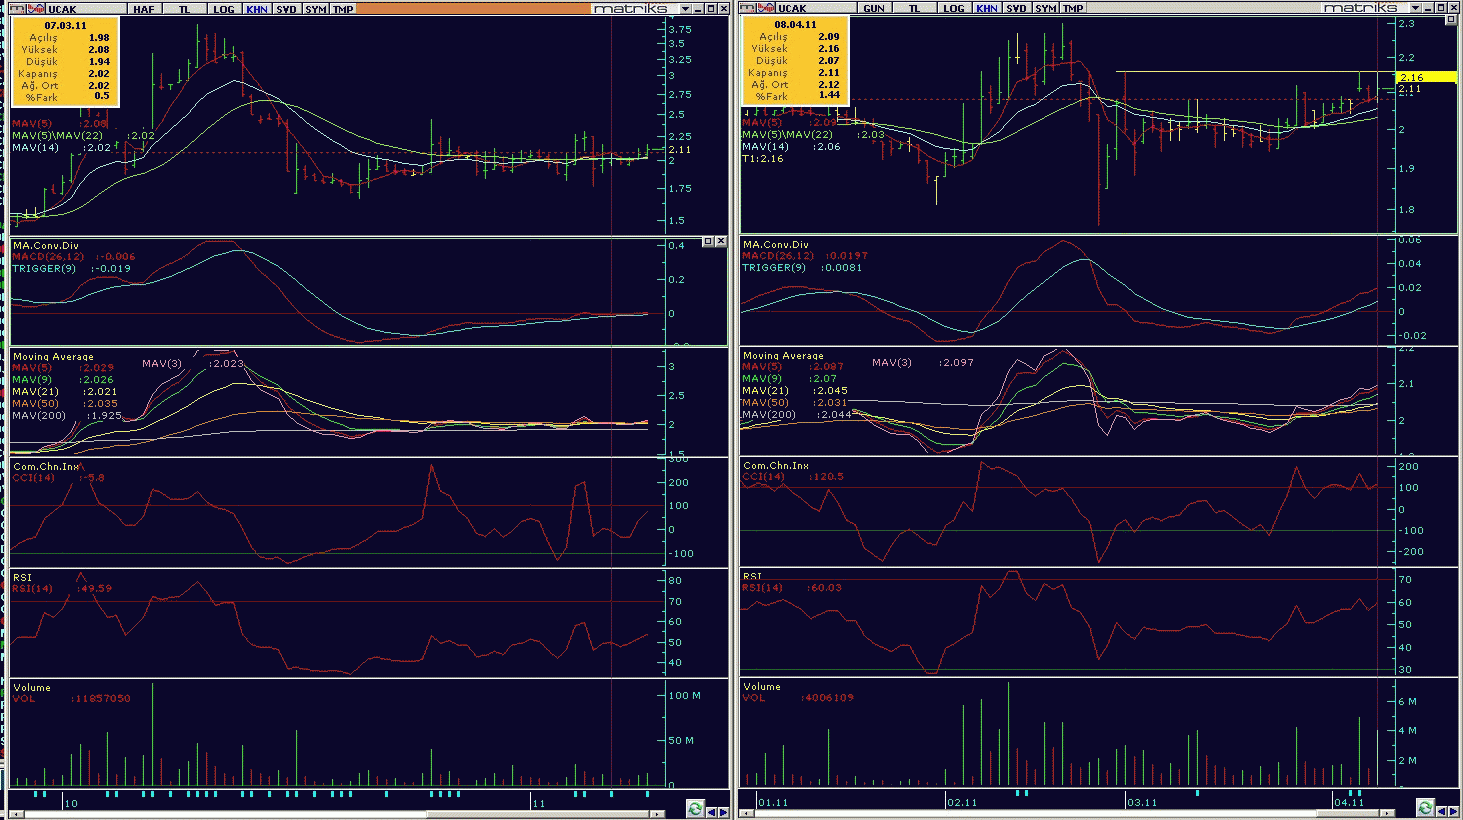The height and width of the screenshot is (820, 1463).
Task: Open the right matriks window dropdown arrow
Action: tap(1416, 8)
